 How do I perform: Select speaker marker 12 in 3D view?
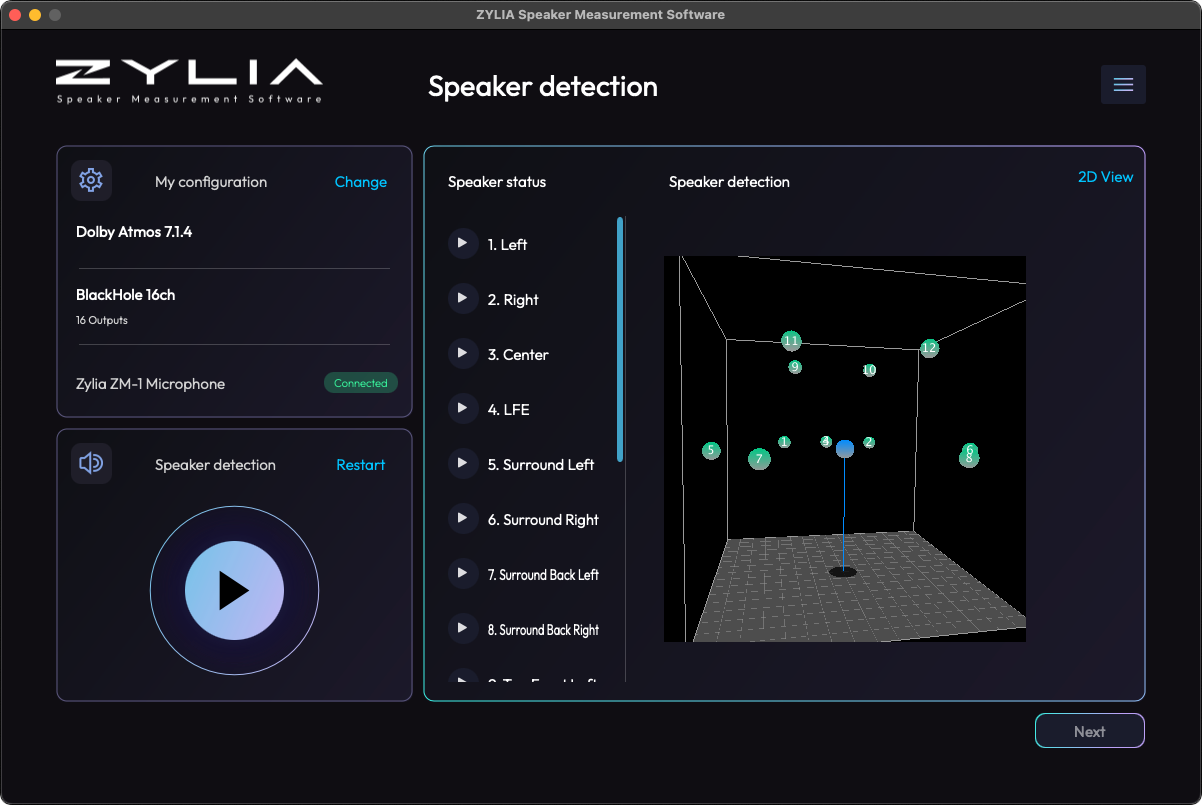click(930, 348)
